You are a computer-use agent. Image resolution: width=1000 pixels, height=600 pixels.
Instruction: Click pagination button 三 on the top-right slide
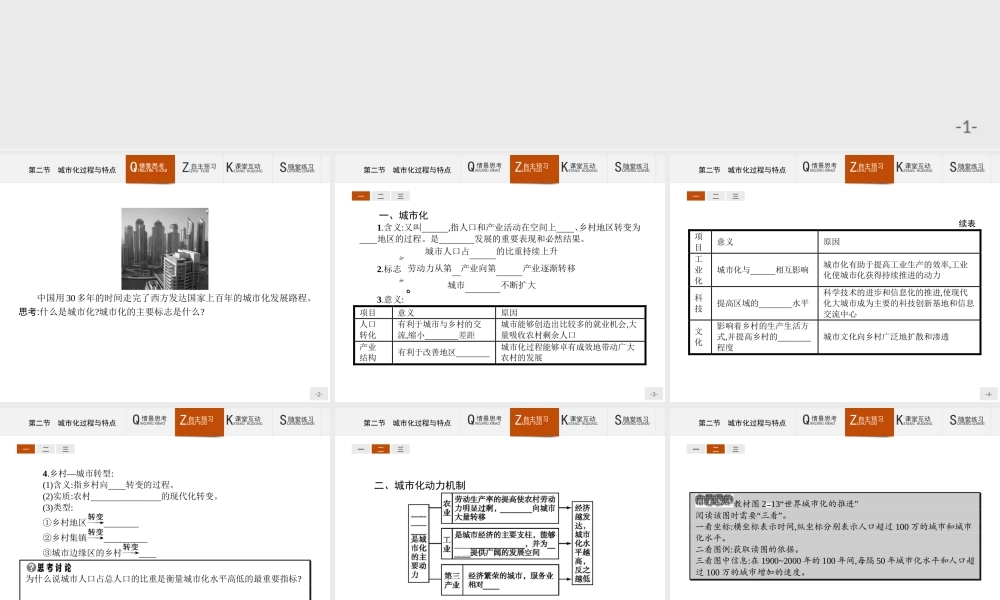pos(736,195)
